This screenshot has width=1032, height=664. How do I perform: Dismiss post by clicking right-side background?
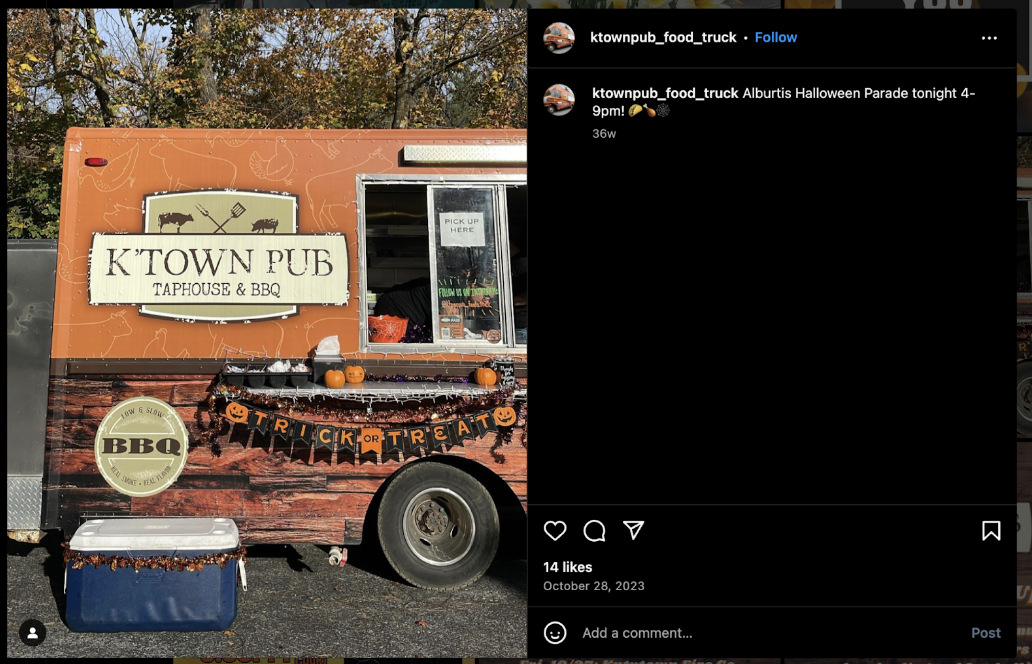pyautogui.click(x=1025, y=329)
